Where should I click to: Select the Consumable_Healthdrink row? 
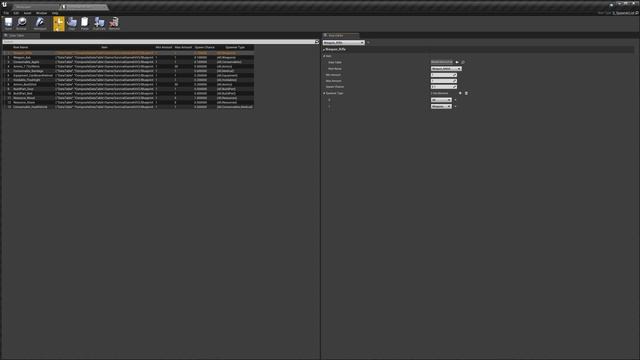coord(129,107)
